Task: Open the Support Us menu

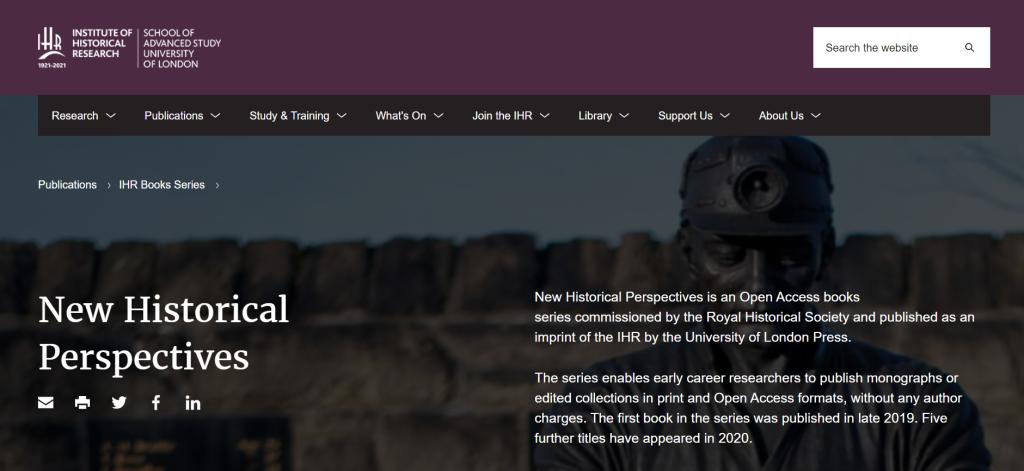Action: pyautogui.click(x=694, y=116)
